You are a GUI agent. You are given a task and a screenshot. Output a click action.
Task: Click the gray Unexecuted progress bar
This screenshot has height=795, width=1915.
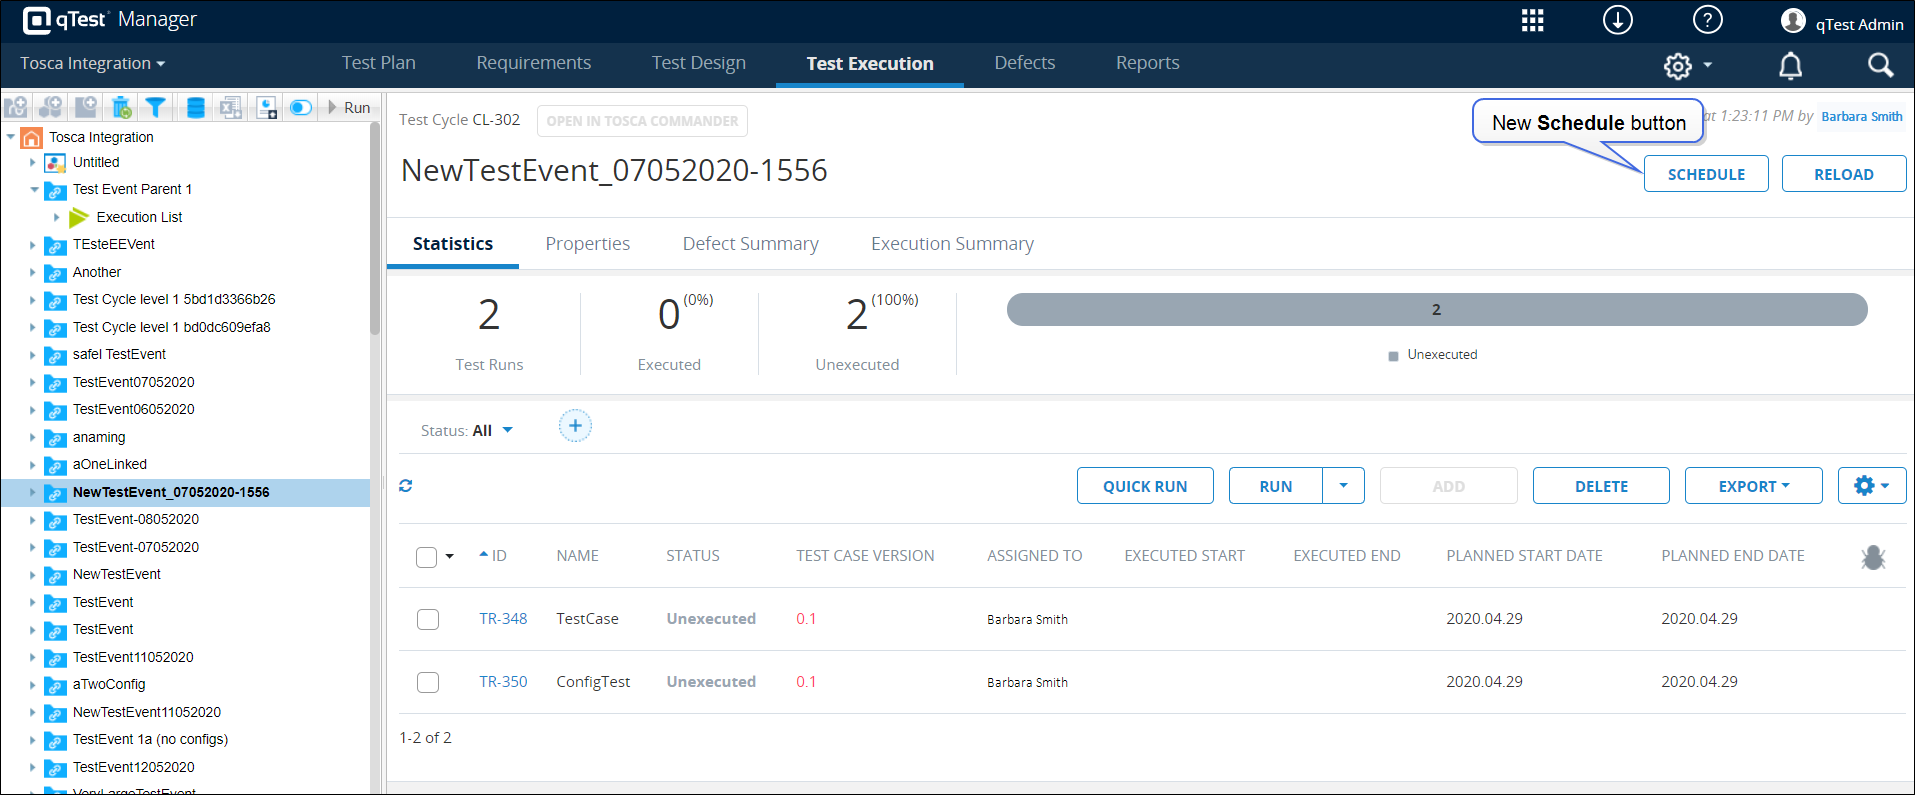pos(1436,310)
